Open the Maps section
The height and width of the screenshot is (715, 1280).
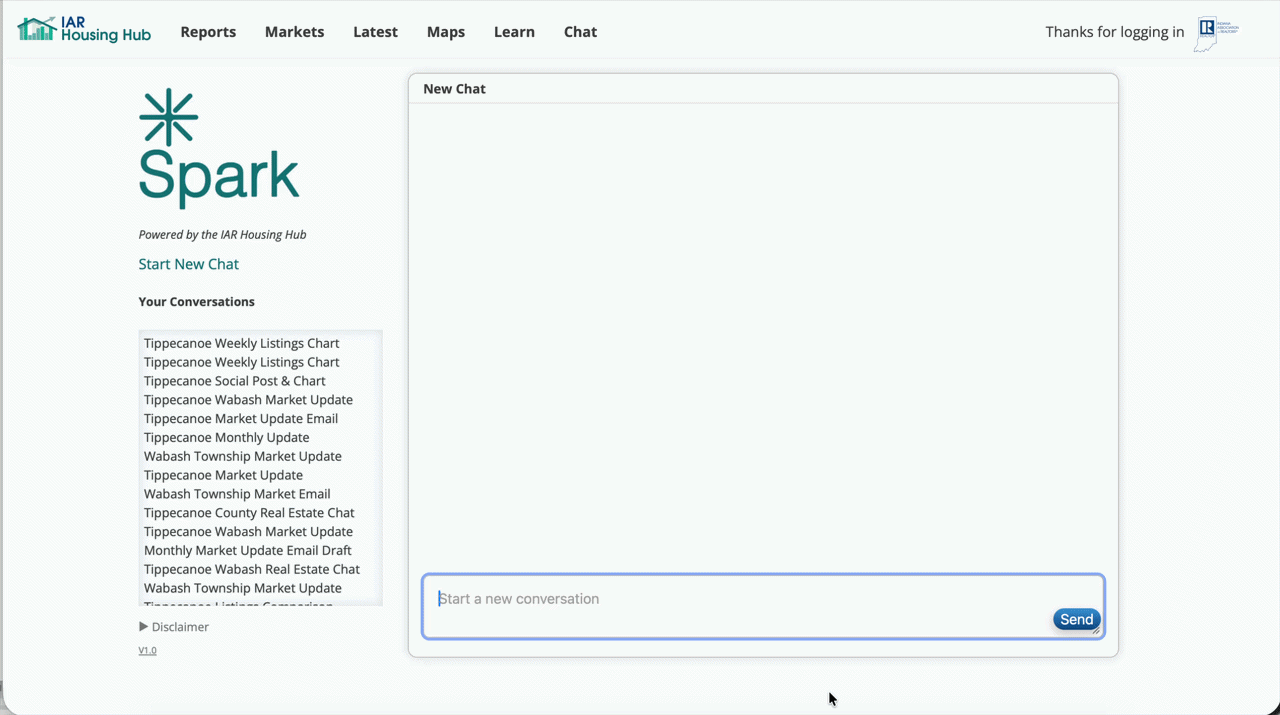(445, 32)
